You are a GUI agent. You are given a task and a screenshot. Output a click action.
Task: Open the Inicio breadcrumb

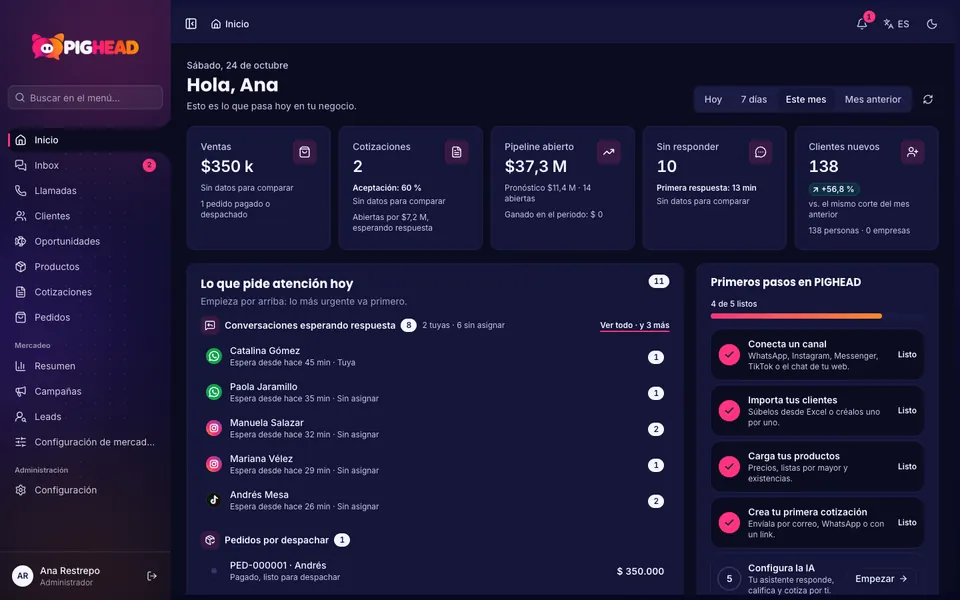tap(230, 24)
